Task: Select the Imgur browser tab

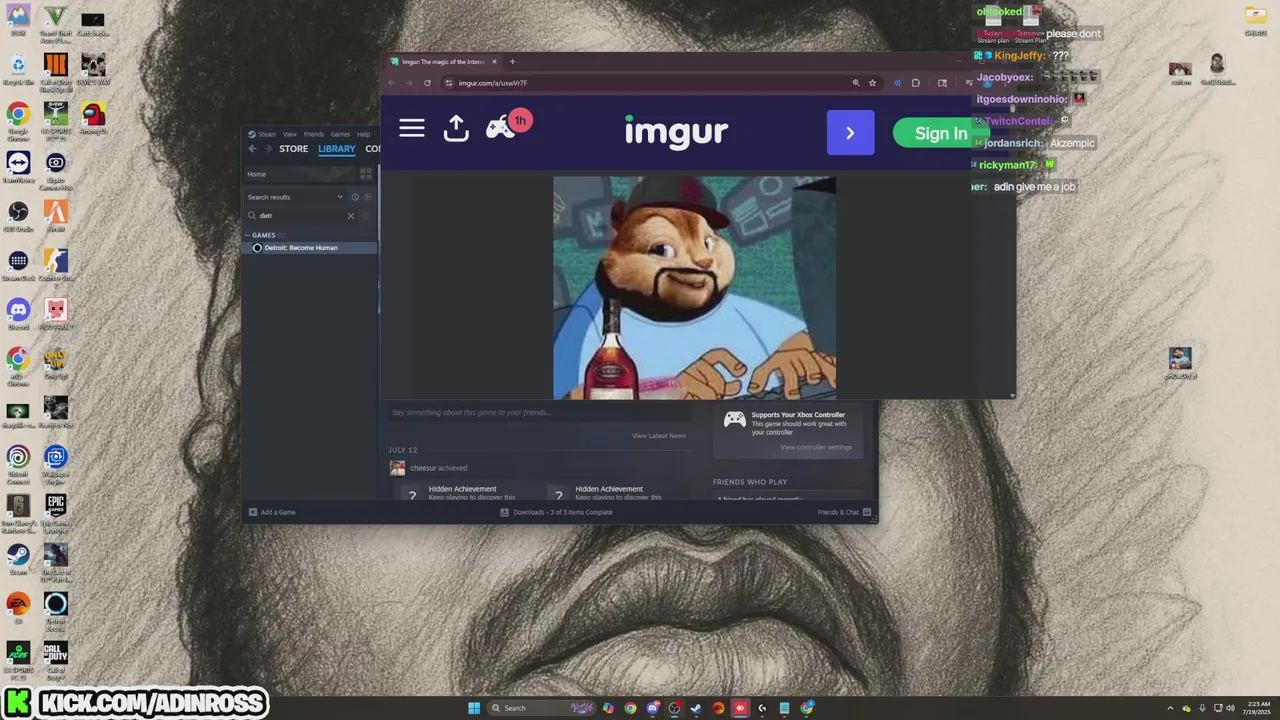Action: [x=443, y=62]
